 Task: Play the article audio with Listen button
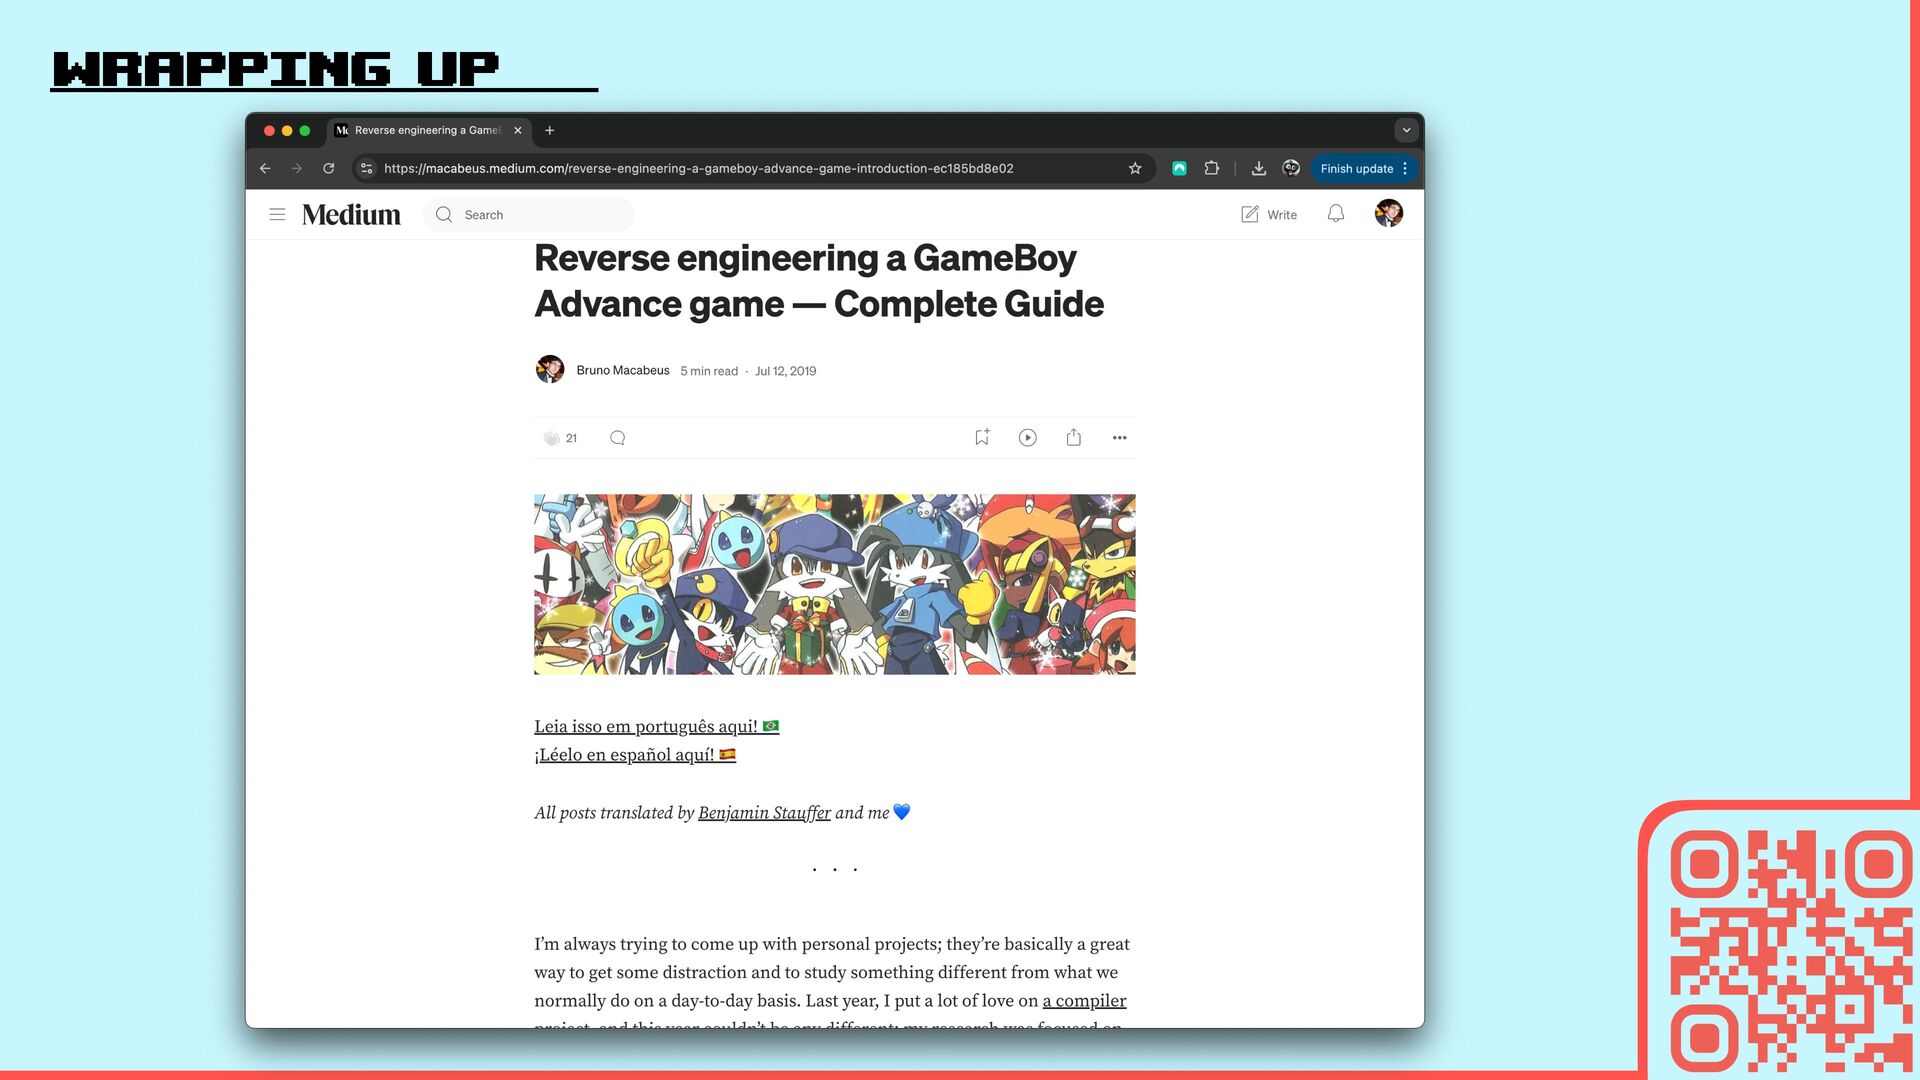1027,438
